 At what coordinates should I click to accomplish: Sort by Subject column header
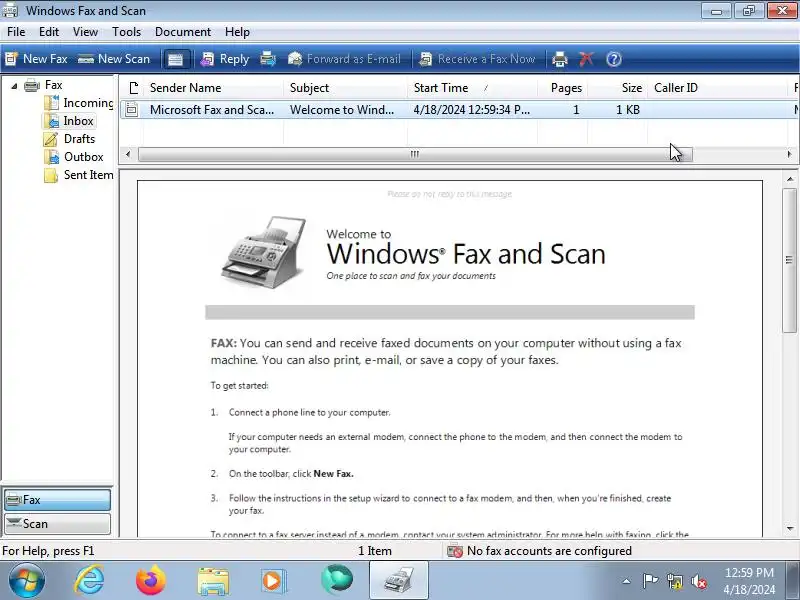[345, 88]
